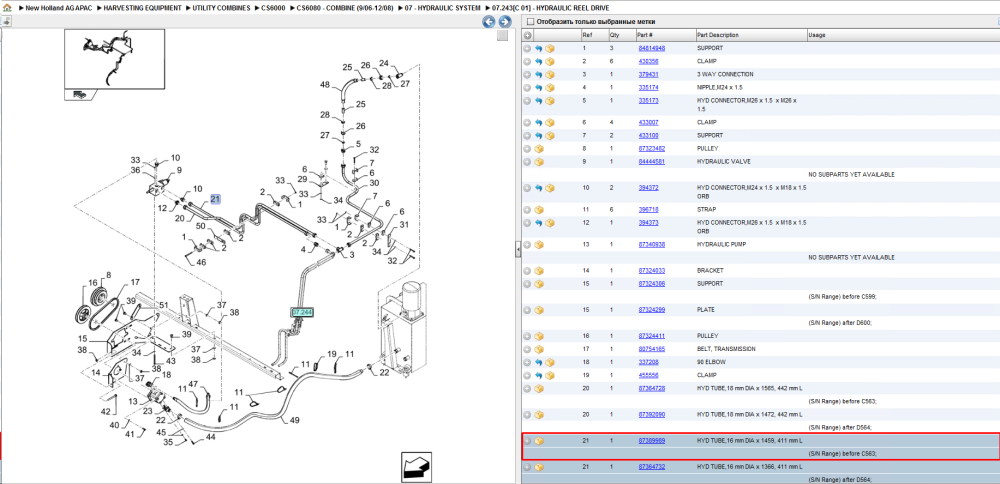Select PULLEY 87324411 description text
The height and width of the screenshot is (484, 1000).
pos(707,336)
